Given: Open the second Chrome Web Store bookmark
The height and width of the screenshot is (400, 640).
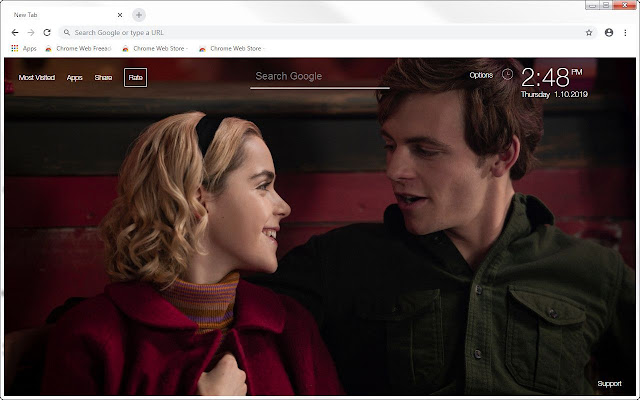Looking at the screenshot, I should [155, 49].
